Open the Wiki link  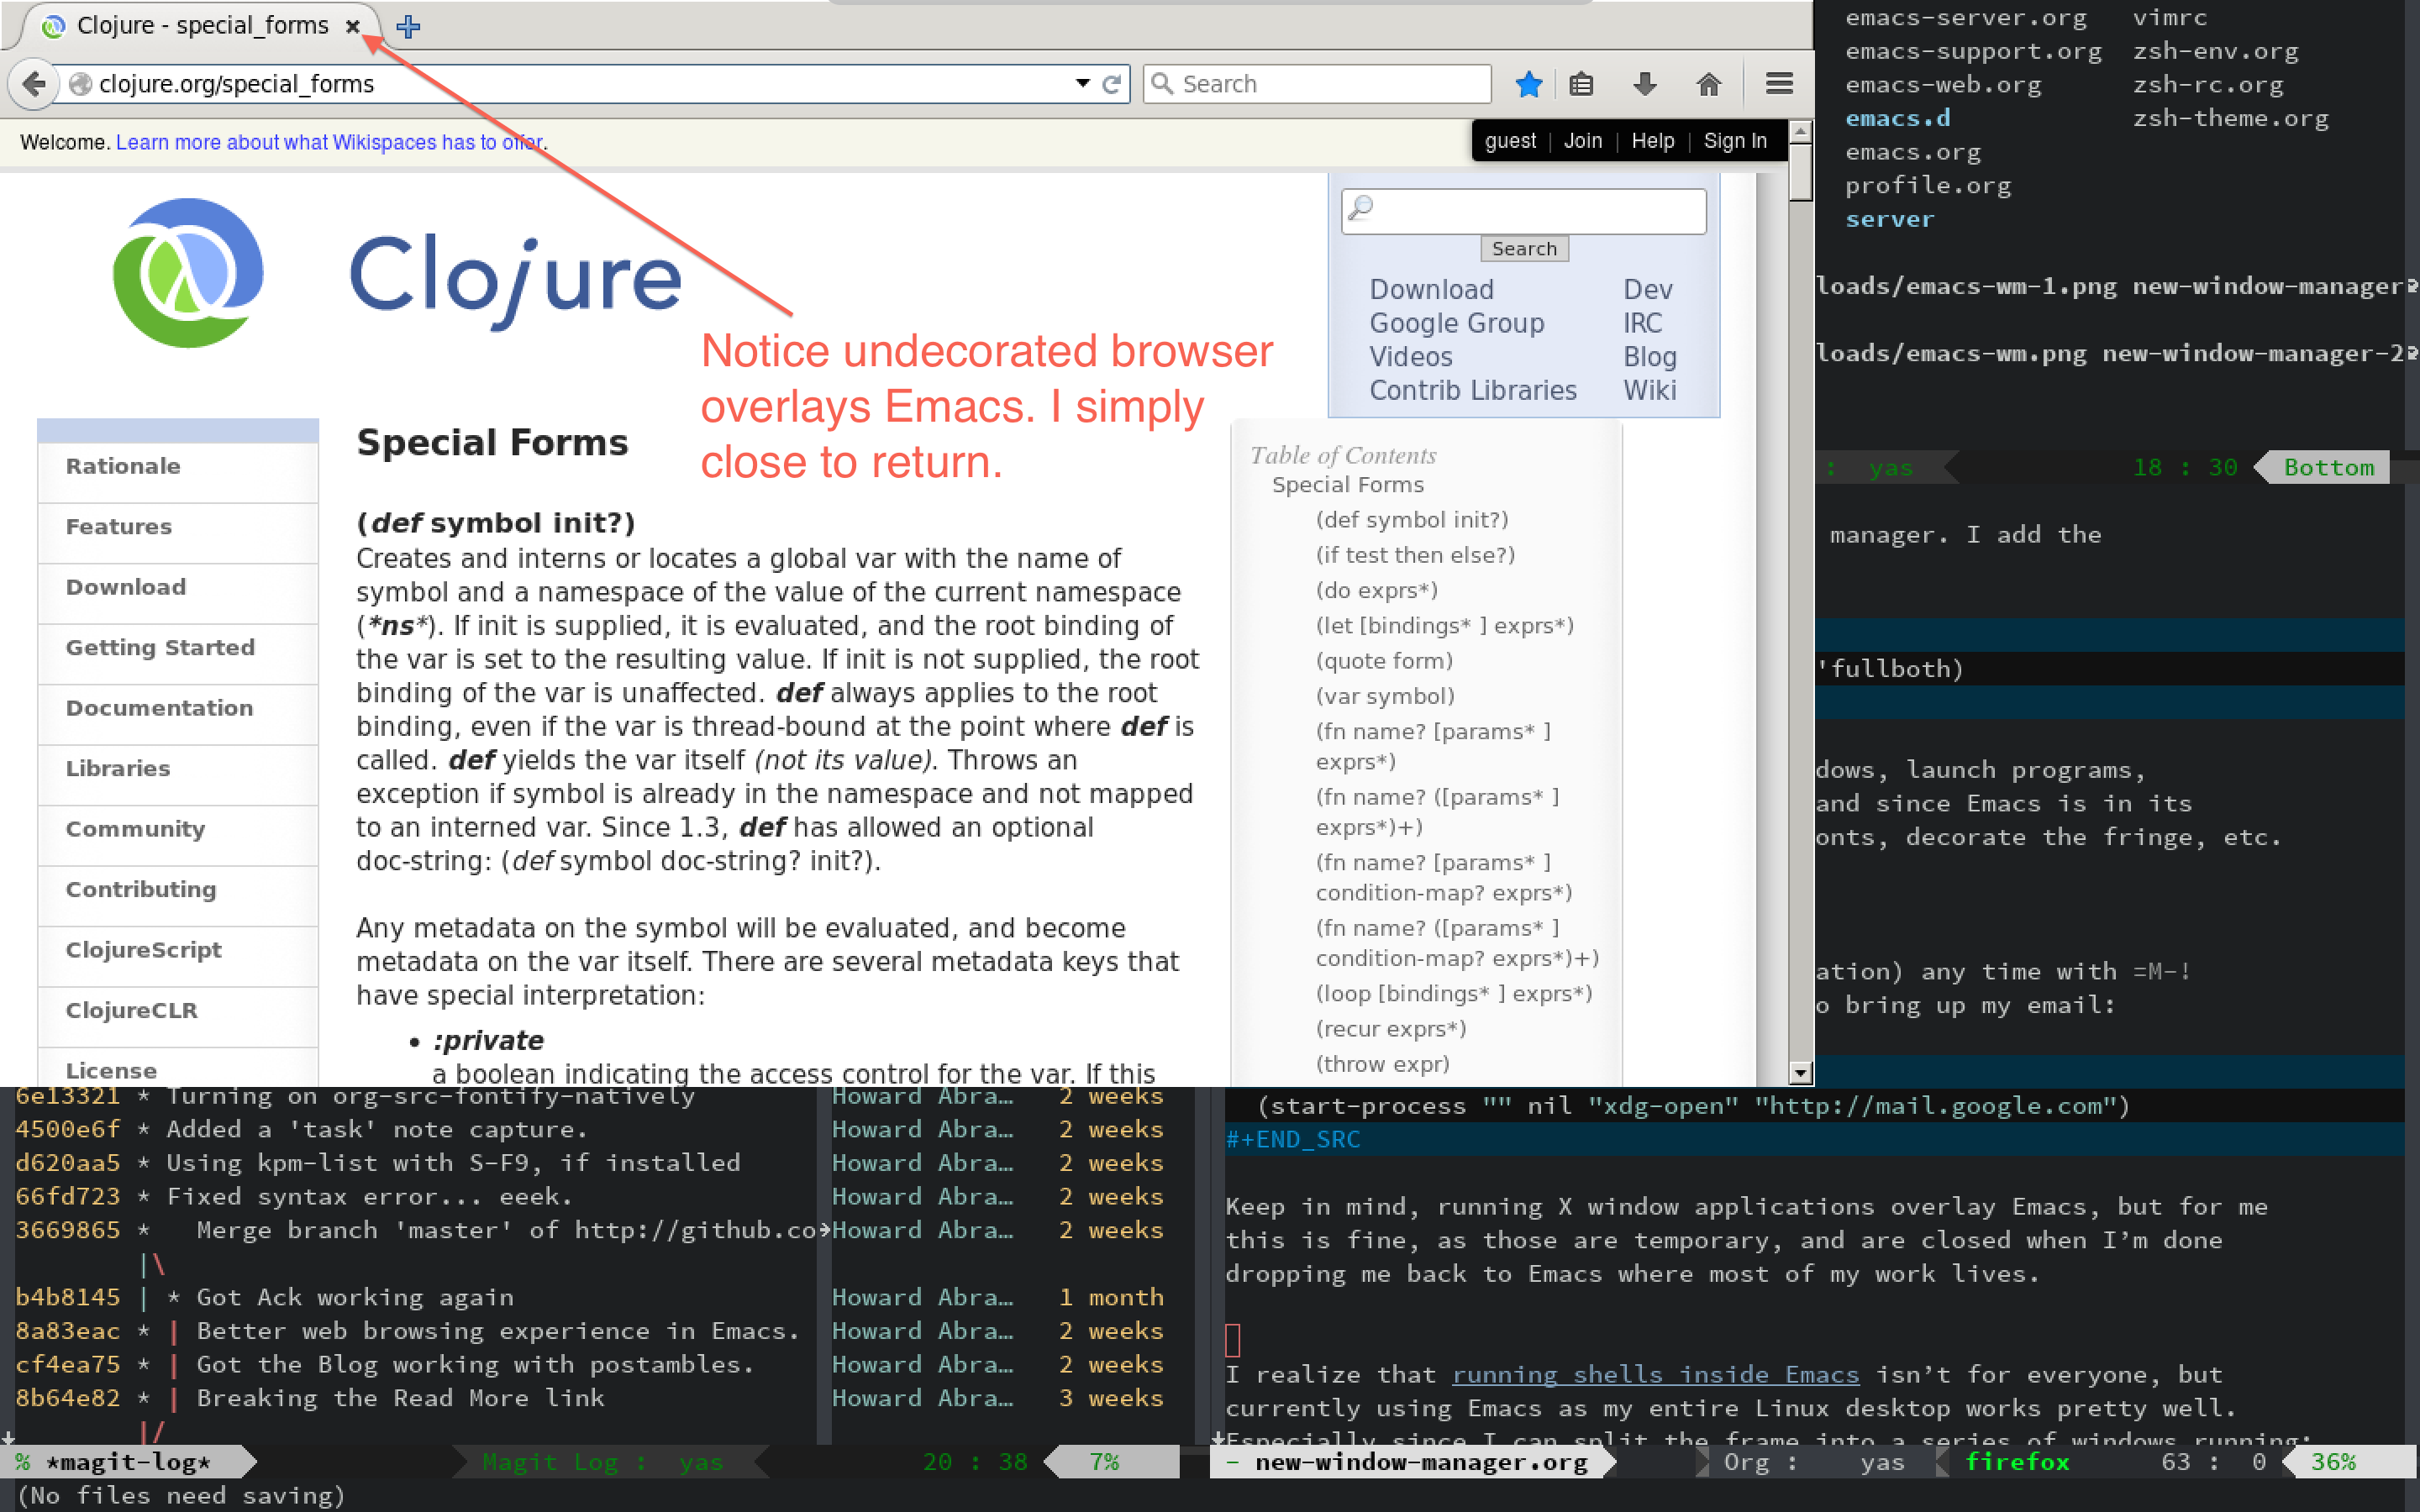point(1649,390)
